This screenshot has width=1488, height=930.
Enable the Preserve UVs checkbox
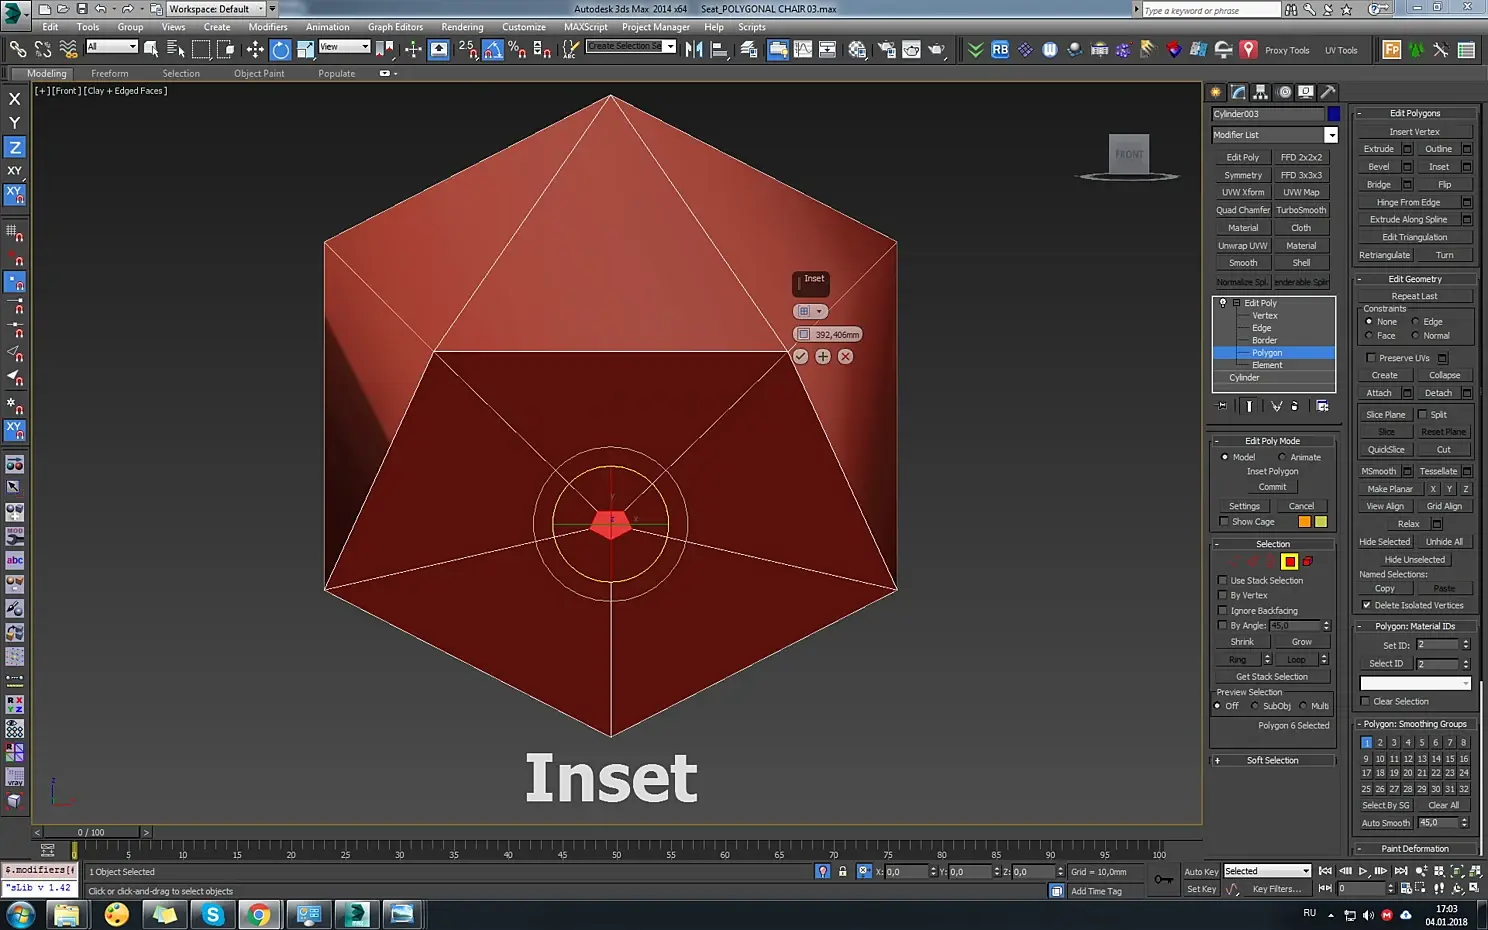pos(1371,358)
